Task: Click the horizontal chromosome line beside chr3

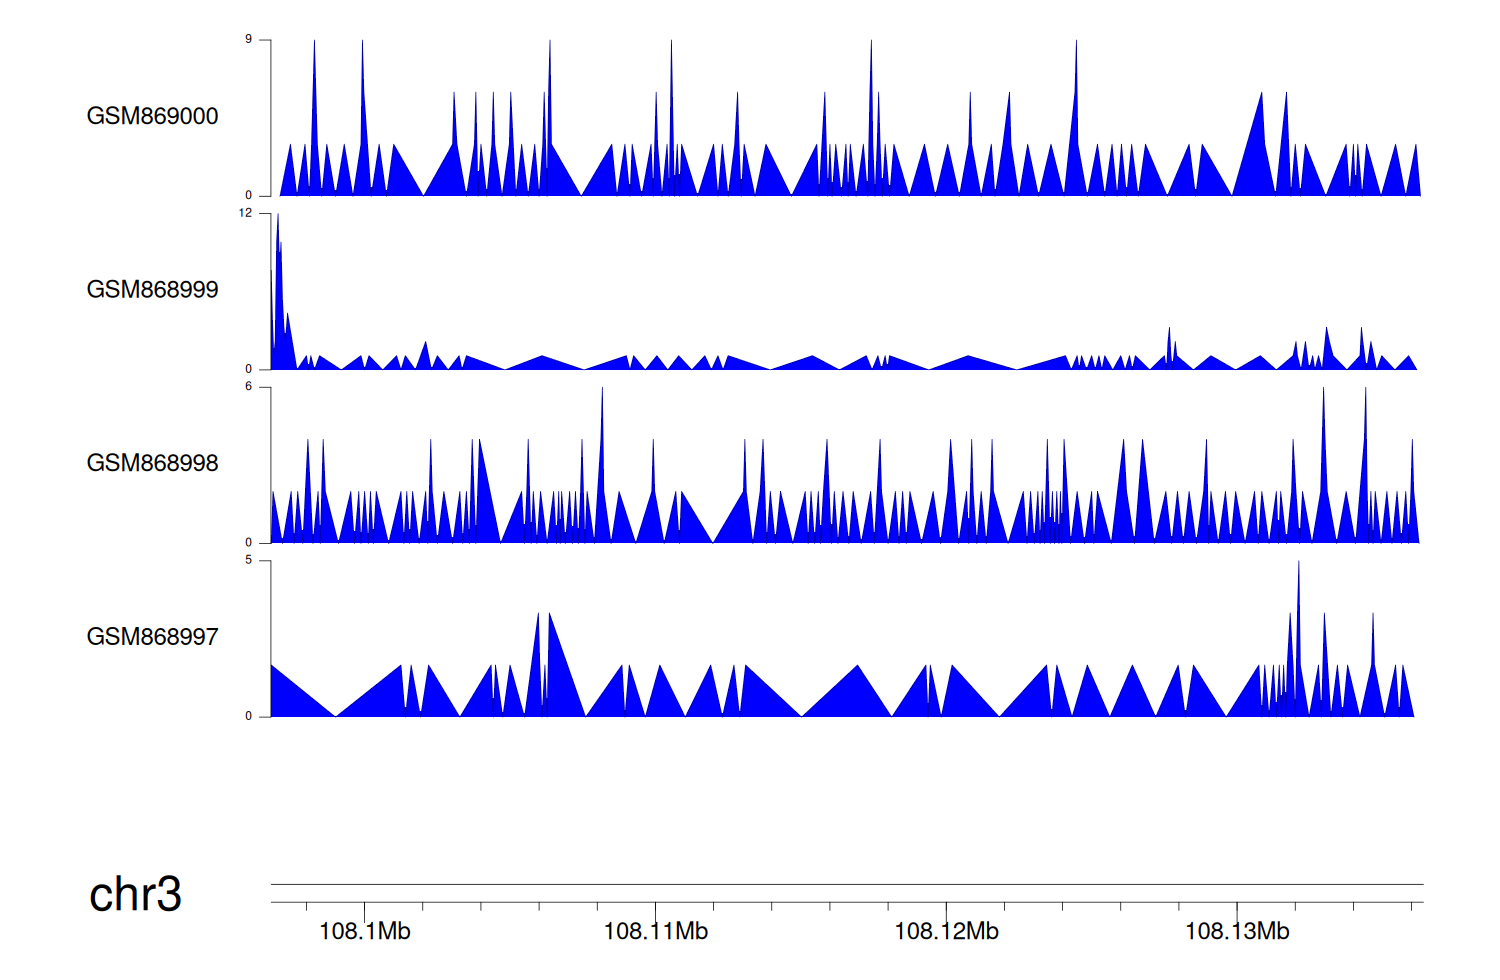Action: click(846, 884)
